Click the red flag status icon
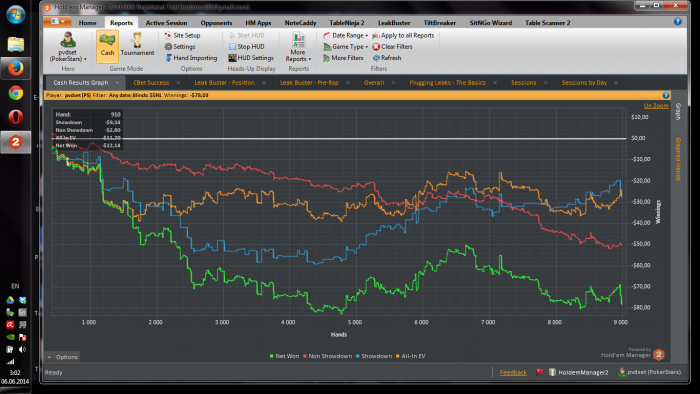The height and width of the screenshot is (394, 700). pyautogui.click(x=539, y=372)
